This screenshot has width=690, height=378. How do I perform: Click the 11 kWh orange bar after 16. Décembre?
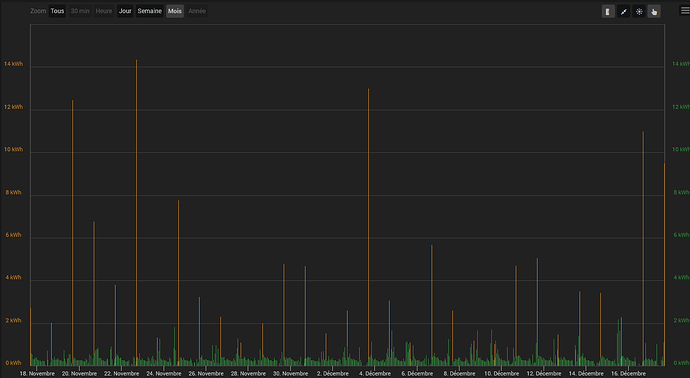point(643,249)
